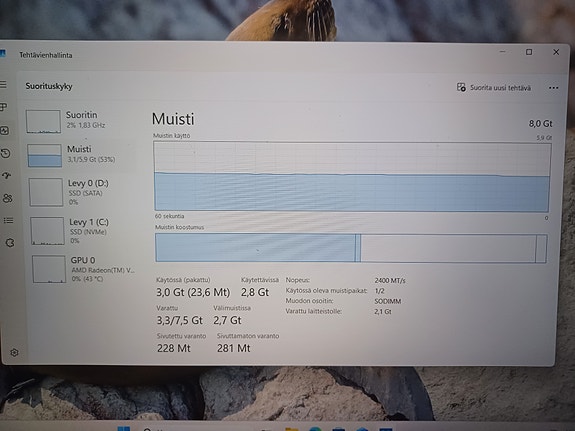Open the Processes page icon in sidebar

(4, 107)
